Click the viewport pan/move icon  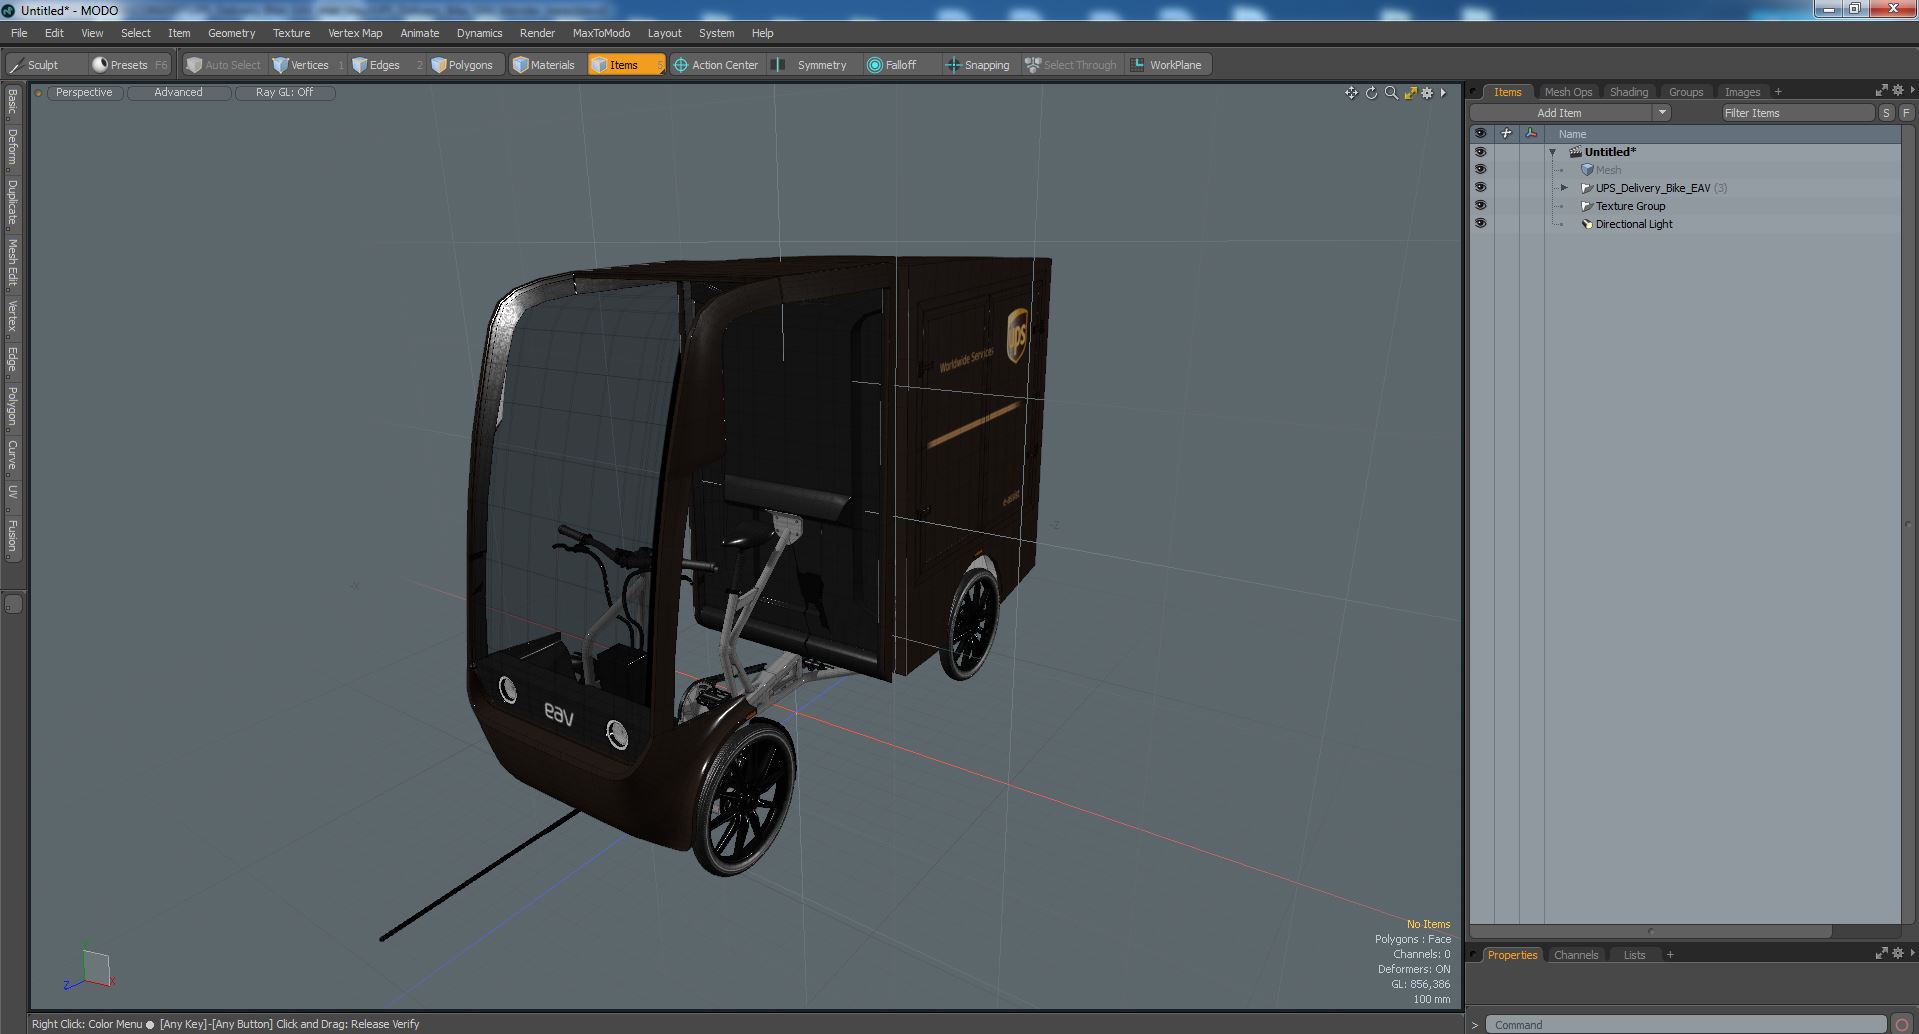click(1351, 93)
